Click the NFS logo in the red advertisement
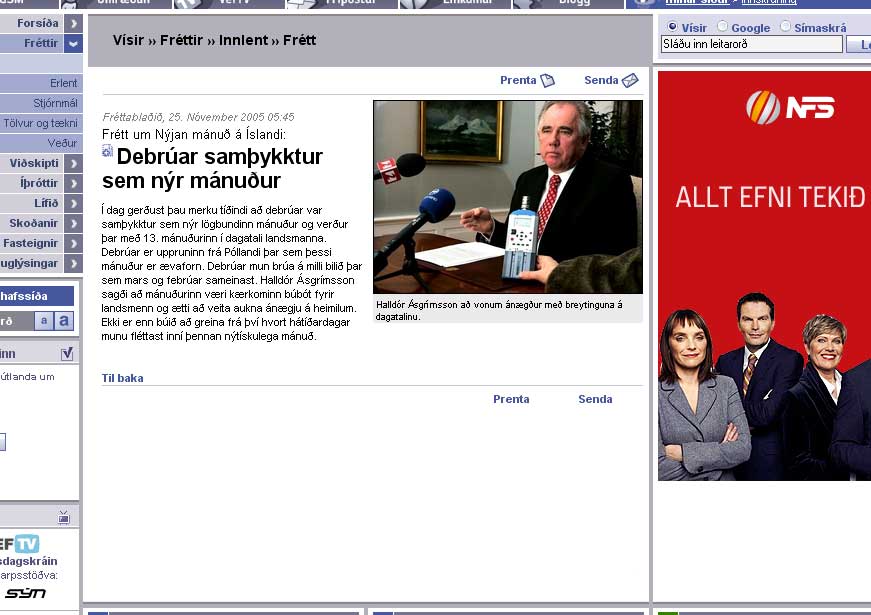The width and height of the screenshot is (871, 615). point(790,107)
